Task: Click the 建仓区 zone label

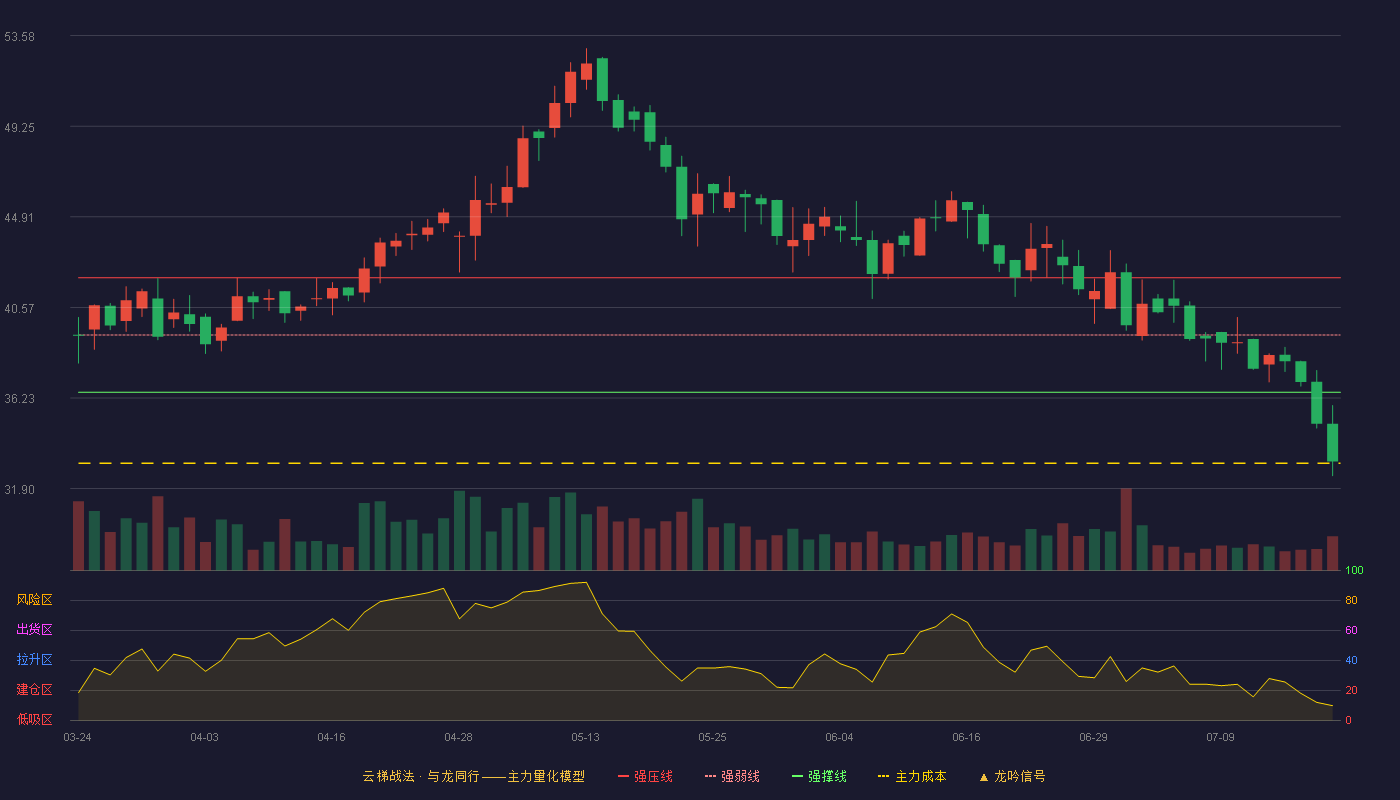Action: 34,690
